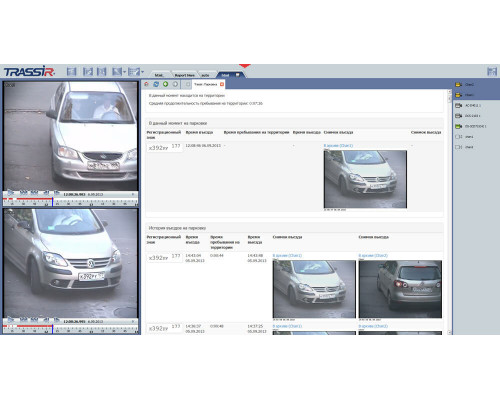Open archive link in third row exit column
500x400 pixels.
[x=373, y=326]
